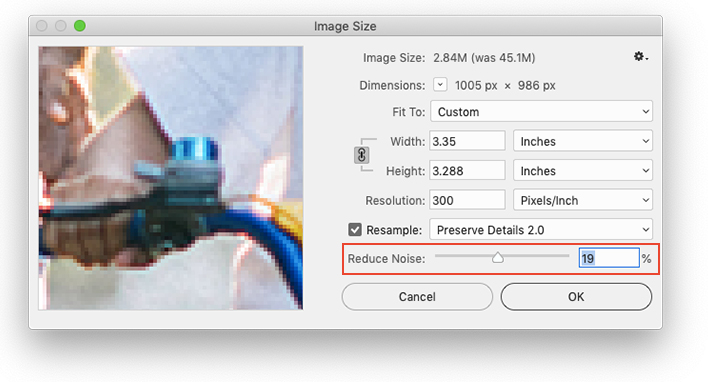Click the green zoom window button
Screen dimensions: 708x382
click(80, 26)
